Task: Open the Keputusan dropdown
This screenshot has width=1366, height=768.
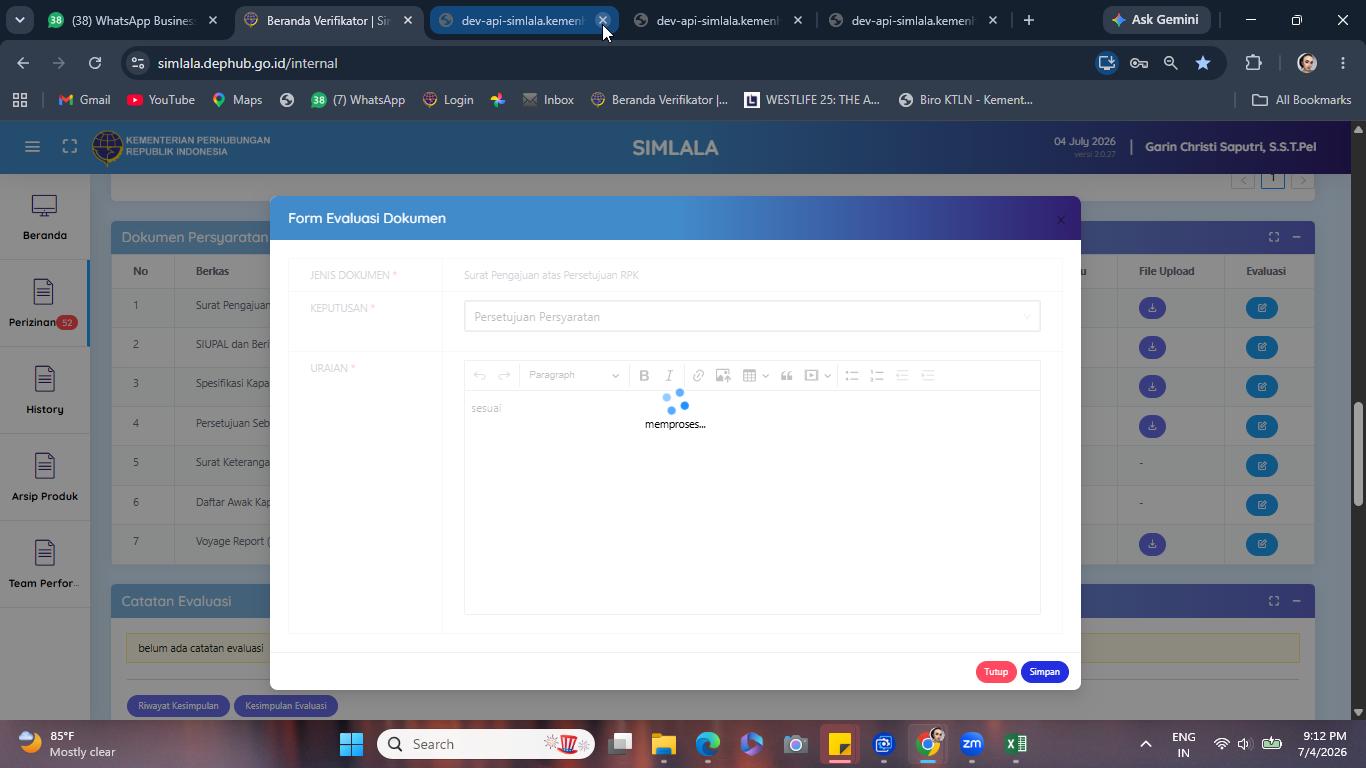Action: (752, 317)
